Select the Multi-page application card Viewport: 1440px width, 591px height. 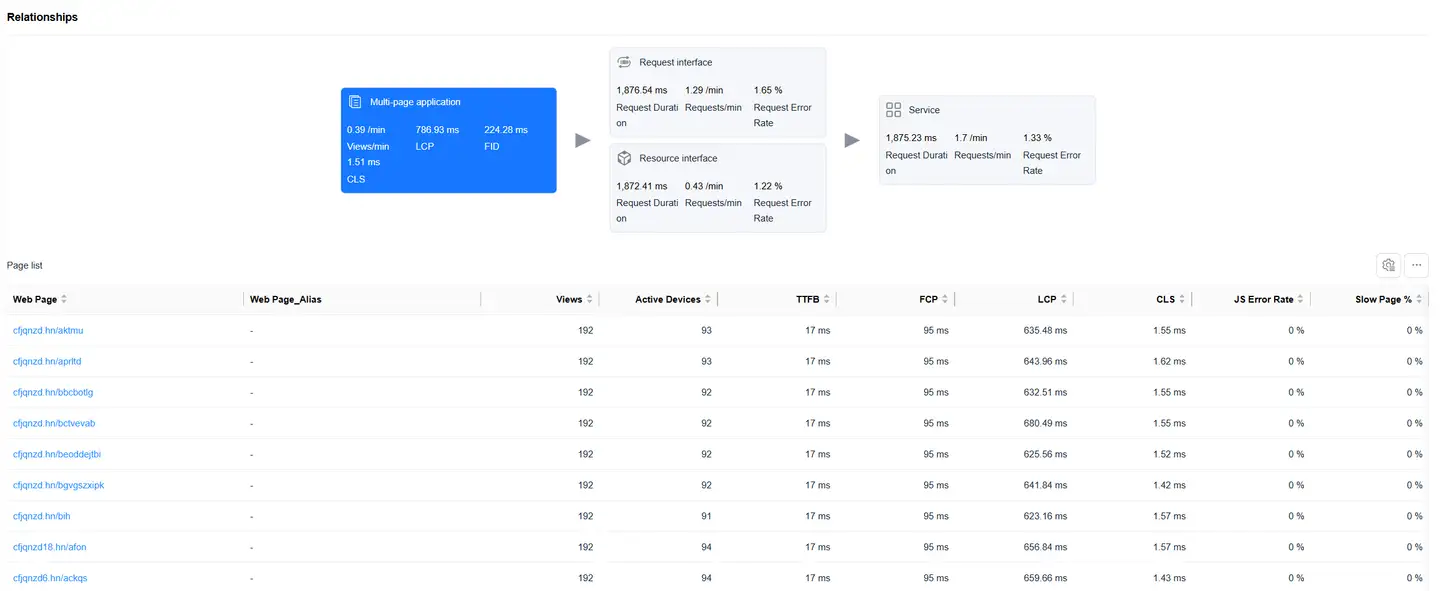tap(448, 140)
